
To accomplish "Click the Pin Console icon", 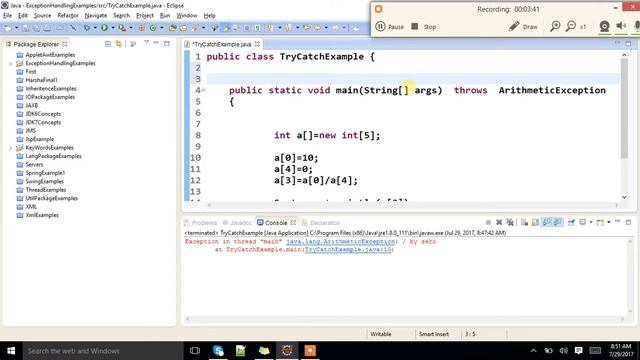I will (x=571, y=222).
